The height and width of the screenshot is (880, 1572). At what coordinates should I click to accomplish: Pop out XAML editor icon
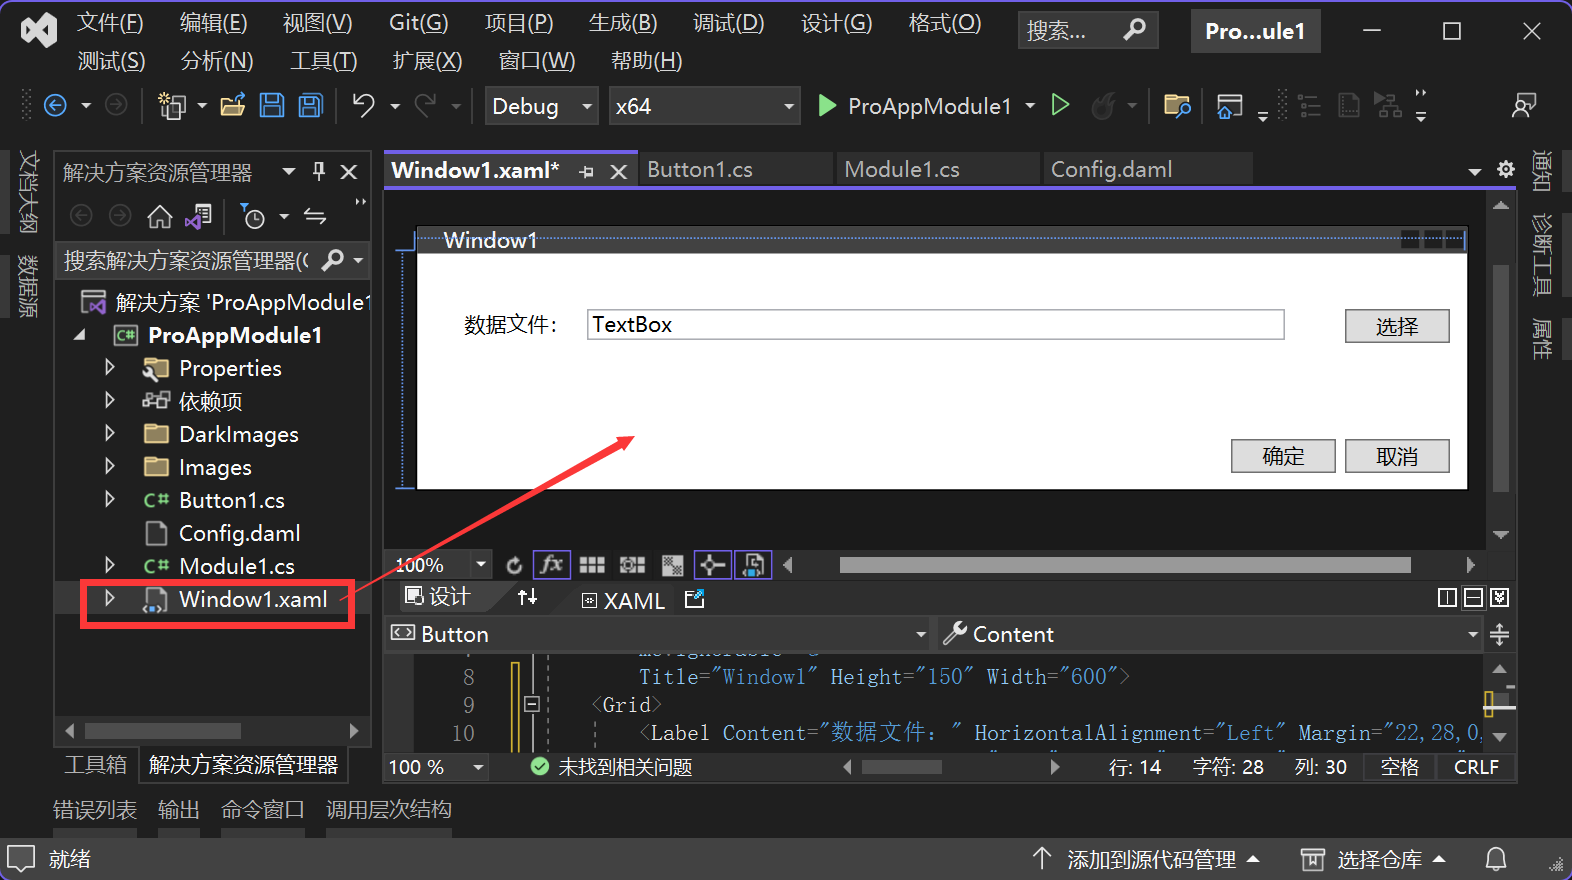[695, 599]
